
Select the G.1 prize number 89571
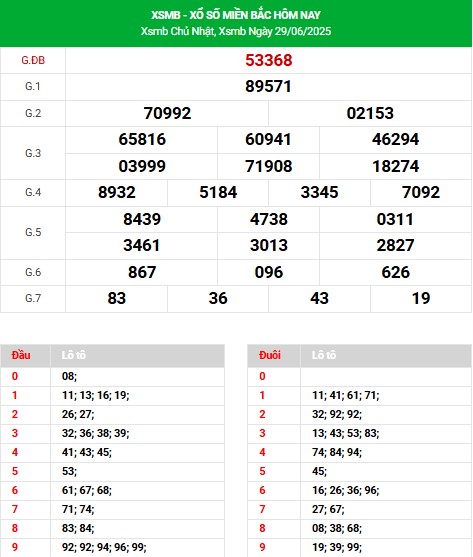268,87
